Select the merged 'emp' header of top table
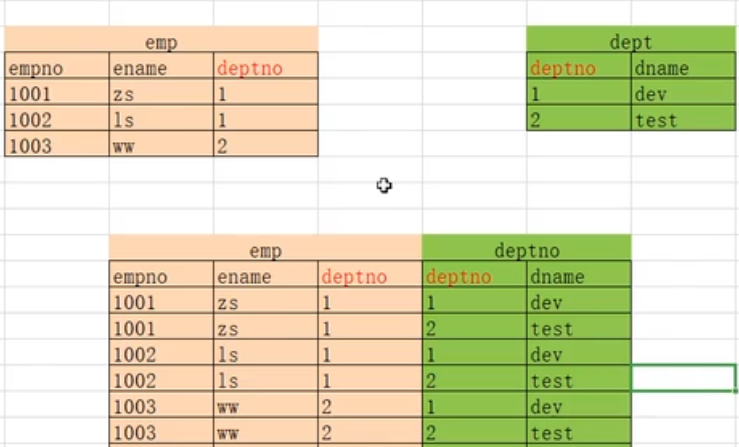This screenshot has width=739, height=447. [x=161, y=42]
